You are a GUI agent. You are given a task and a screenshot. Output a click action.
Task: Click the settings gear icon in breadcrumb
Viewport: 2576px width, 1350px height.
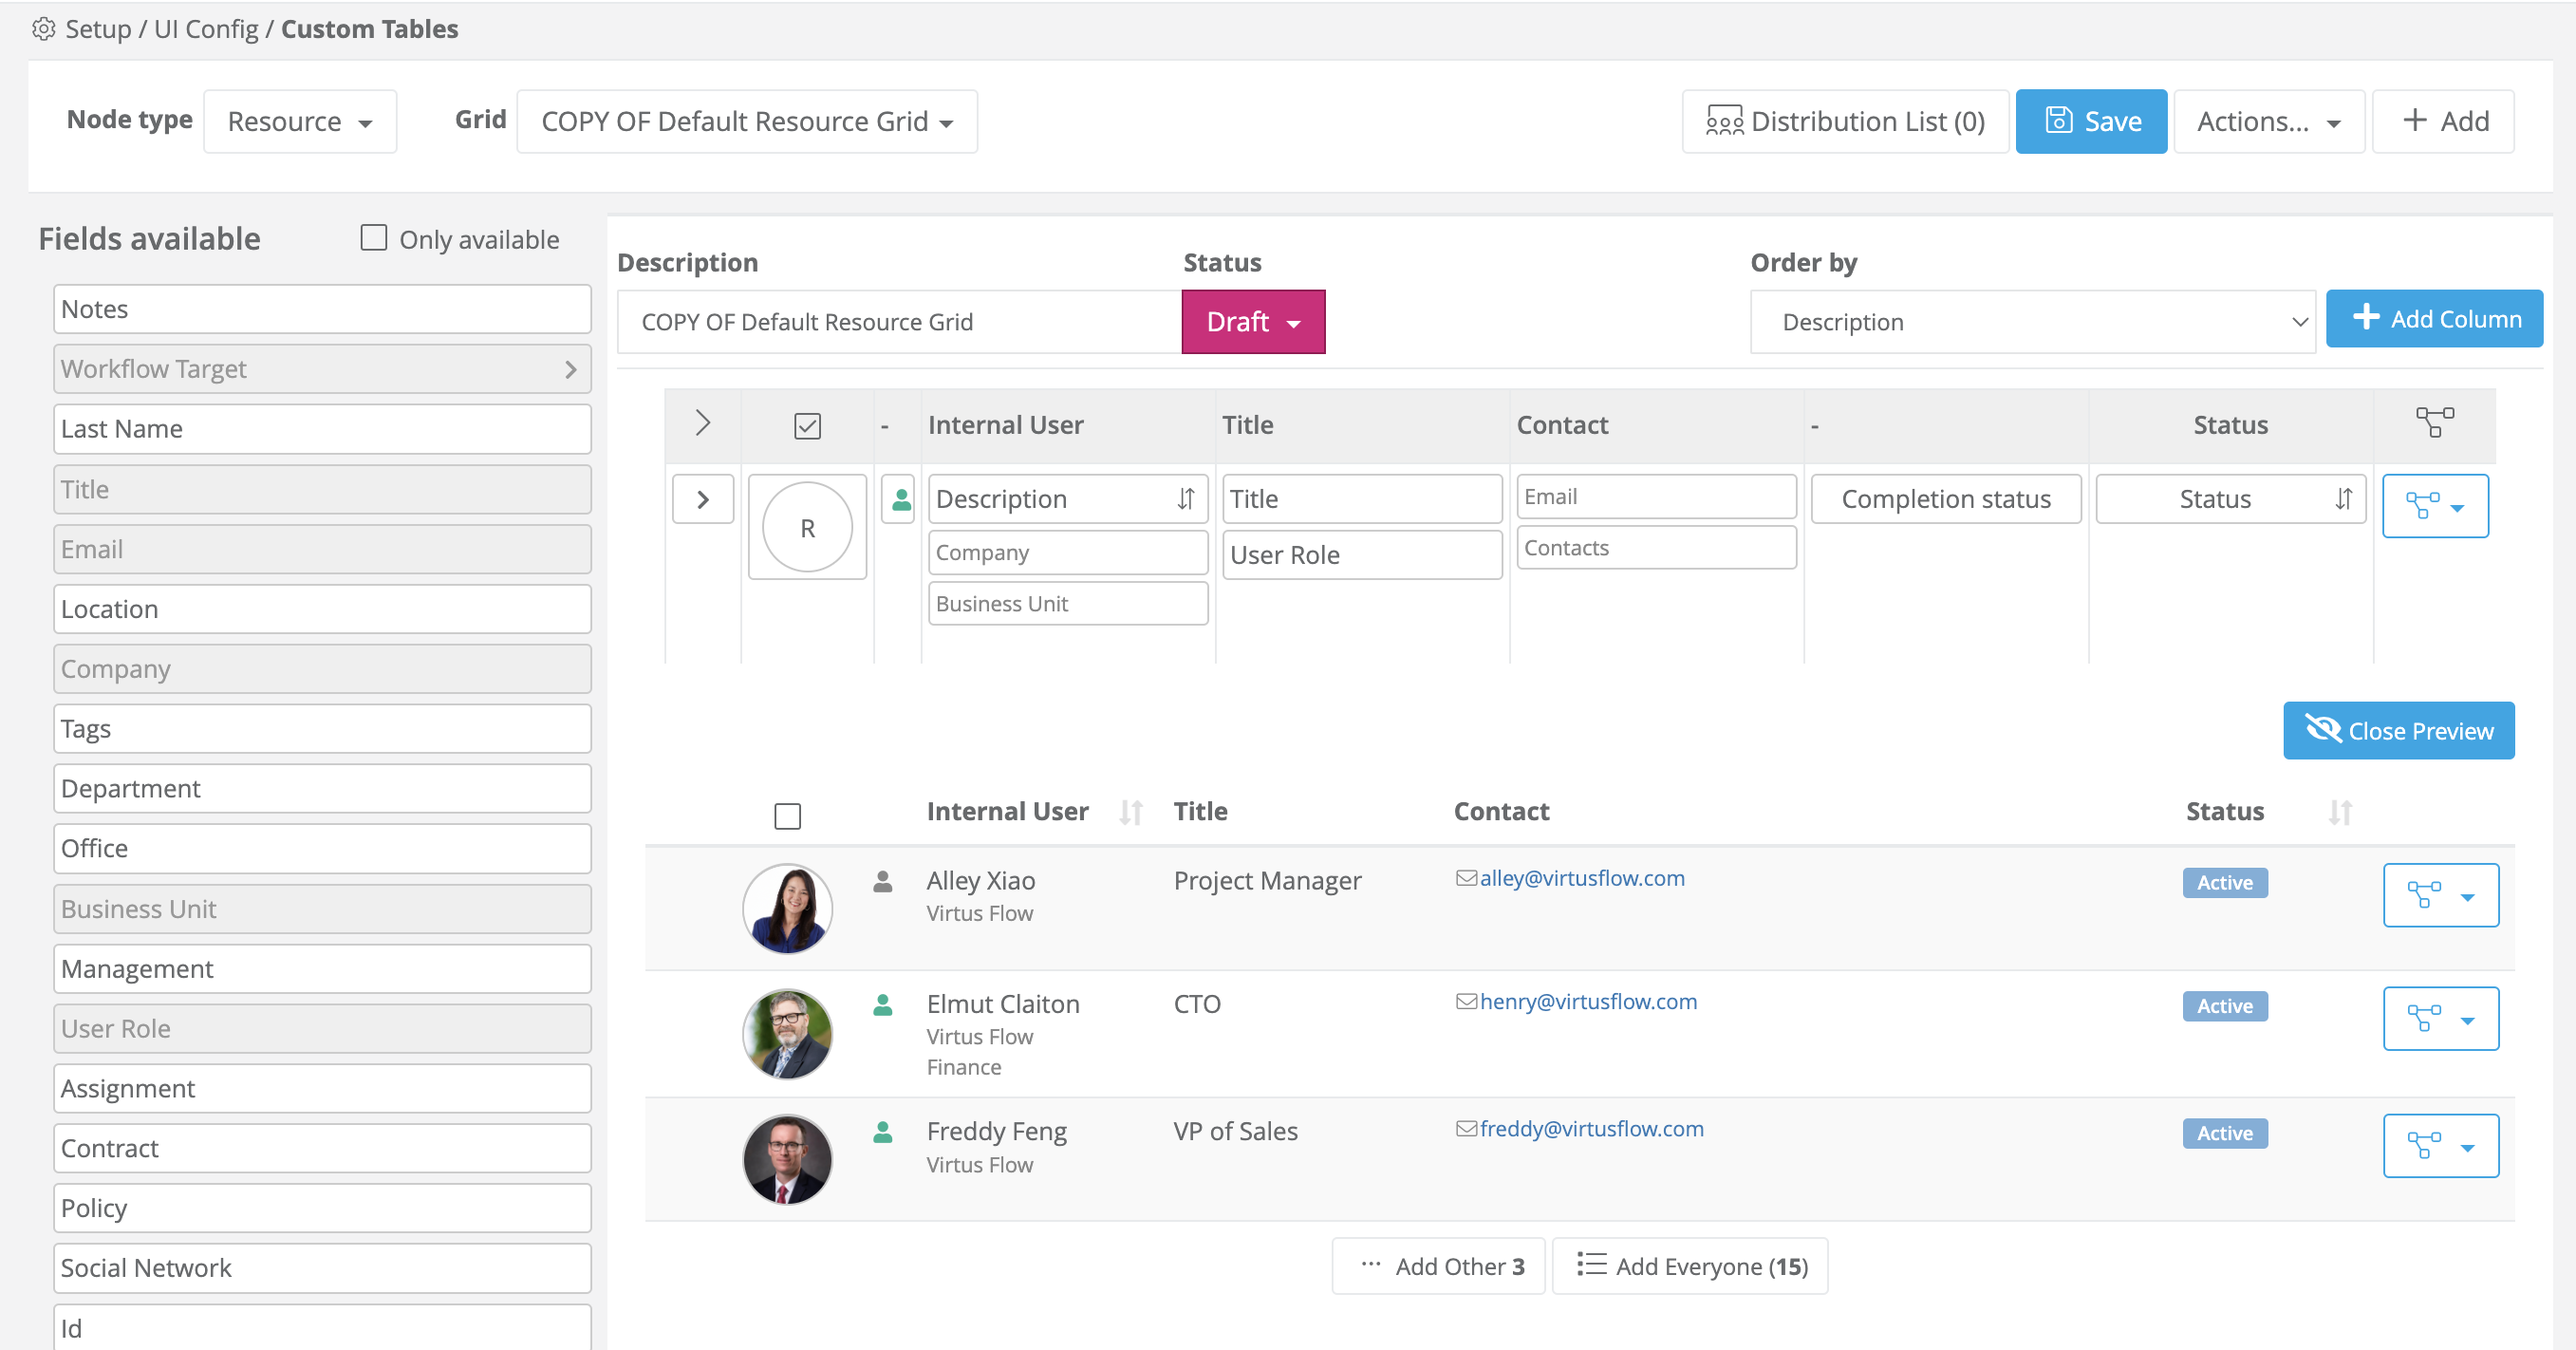click(x=43, y=29)
